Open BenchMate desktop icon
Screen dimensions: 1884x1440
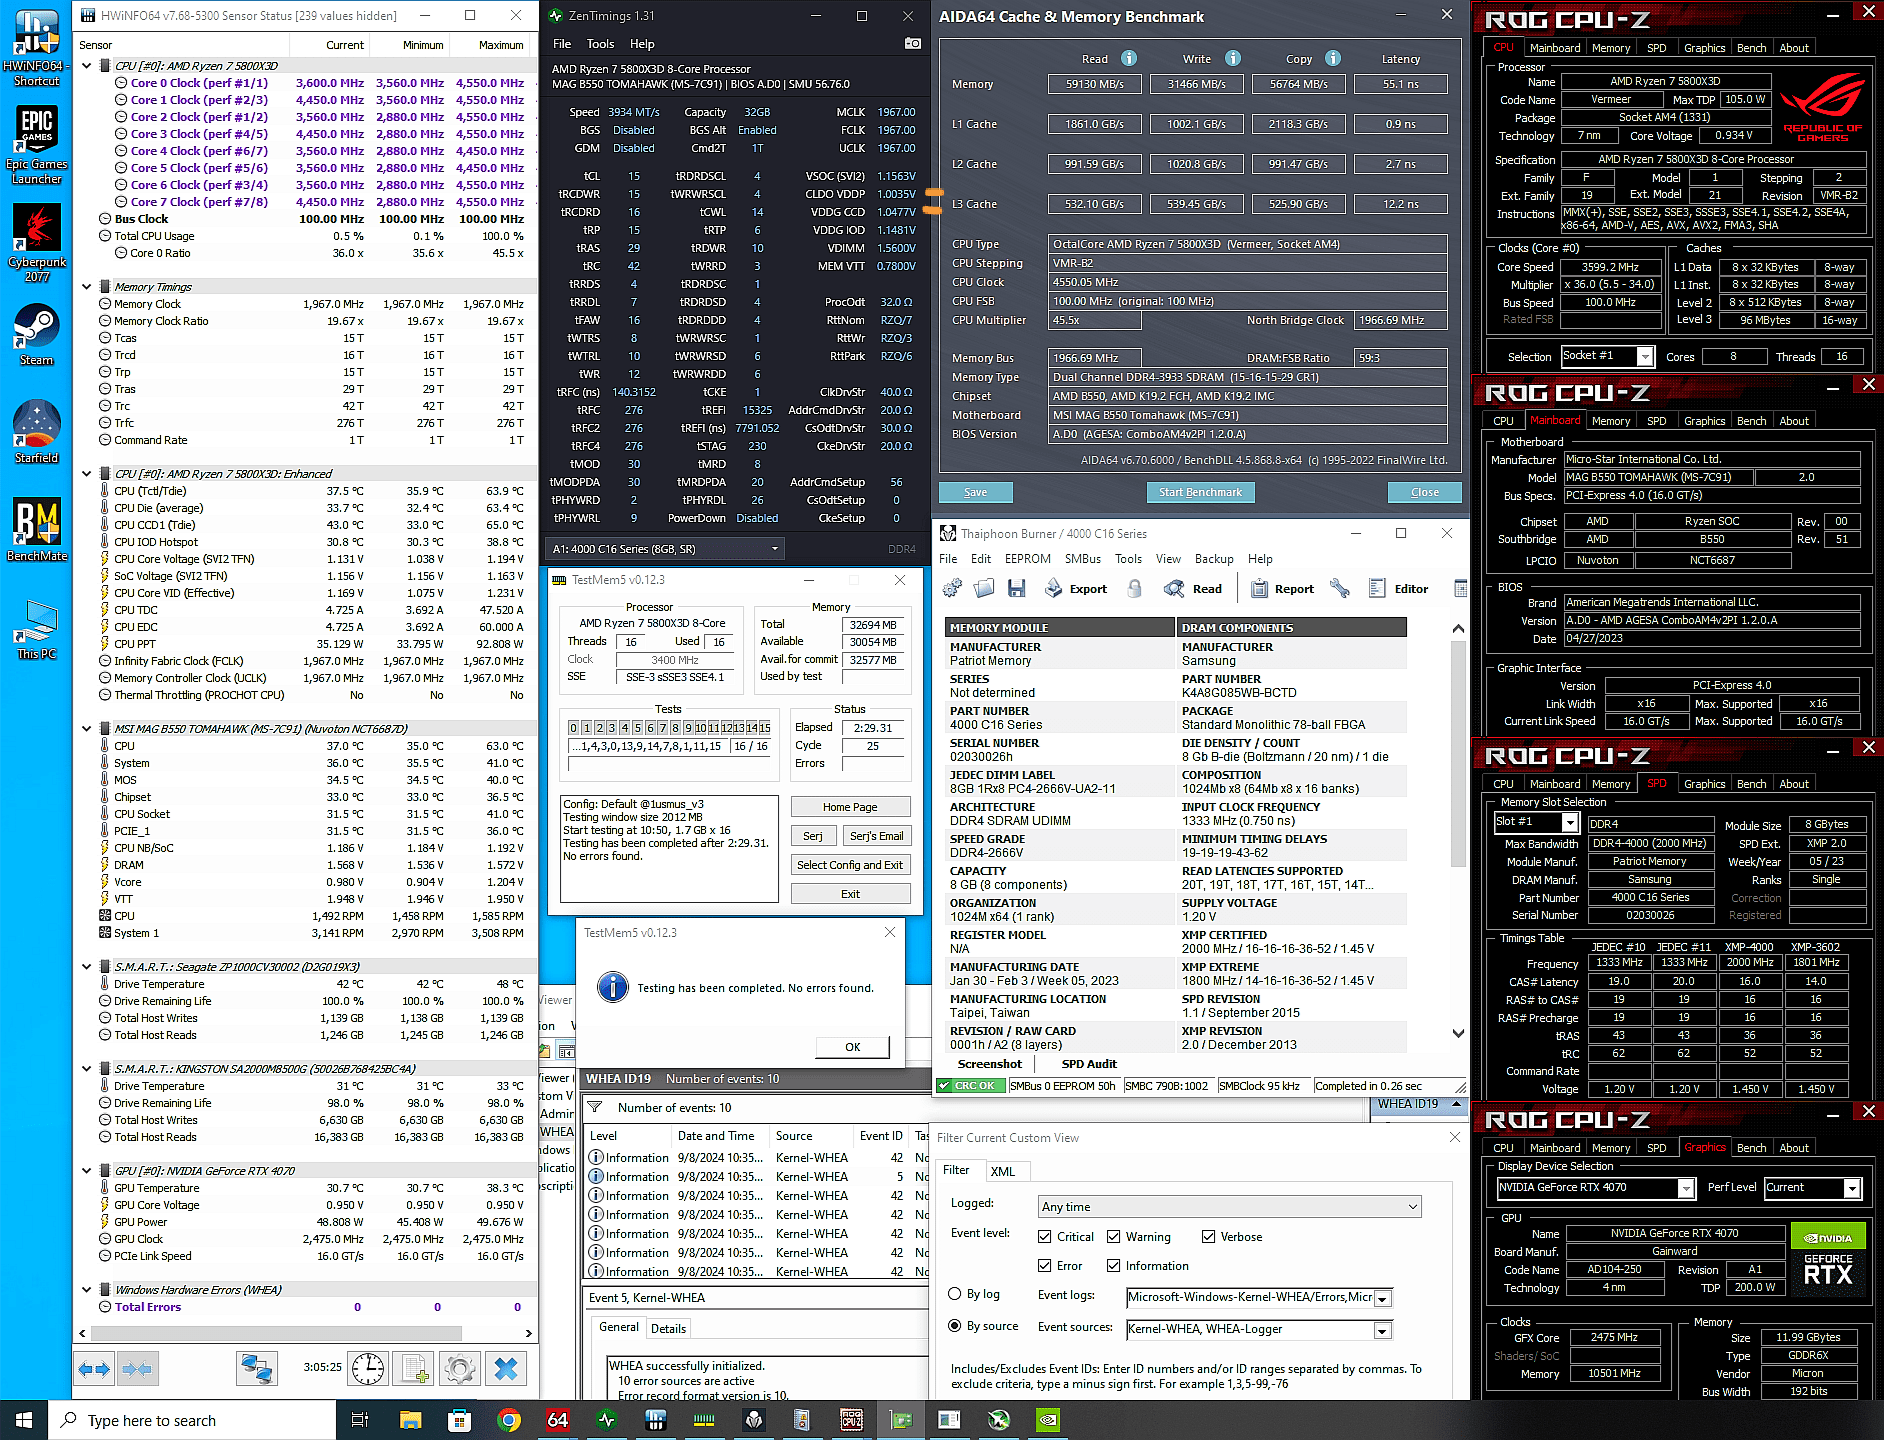click(36, 530)
